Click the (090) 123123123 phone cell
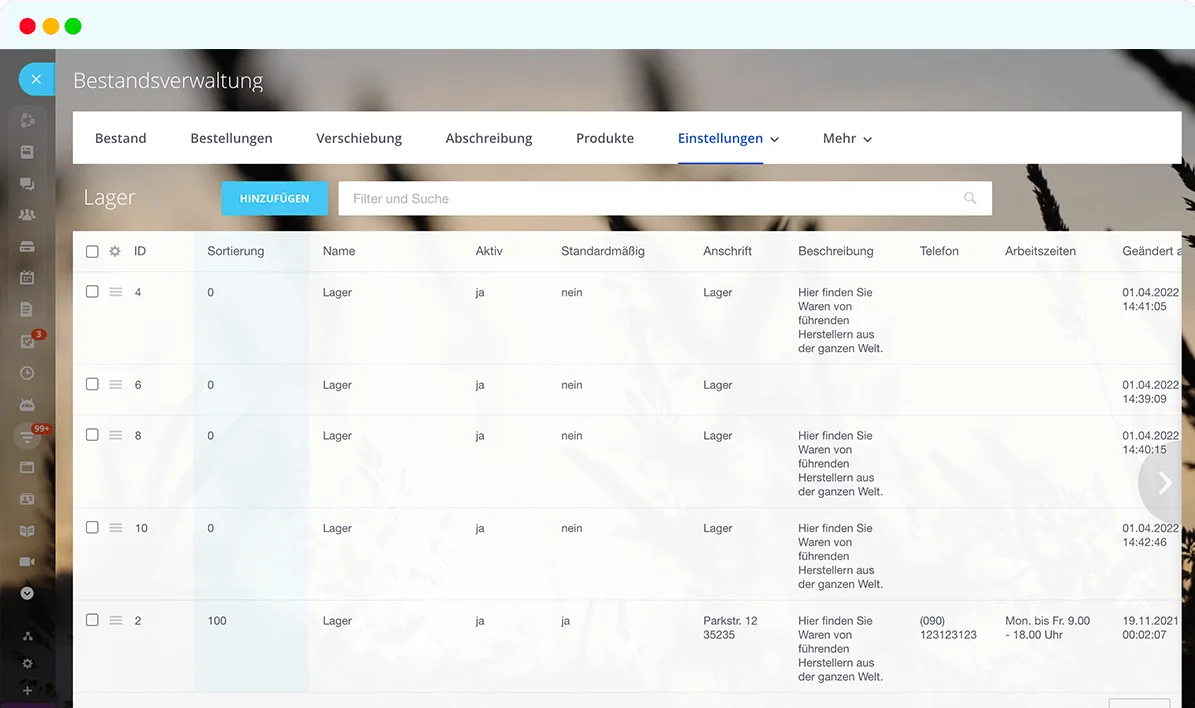This screenshot has height=708, width=1195. (947, 627)
